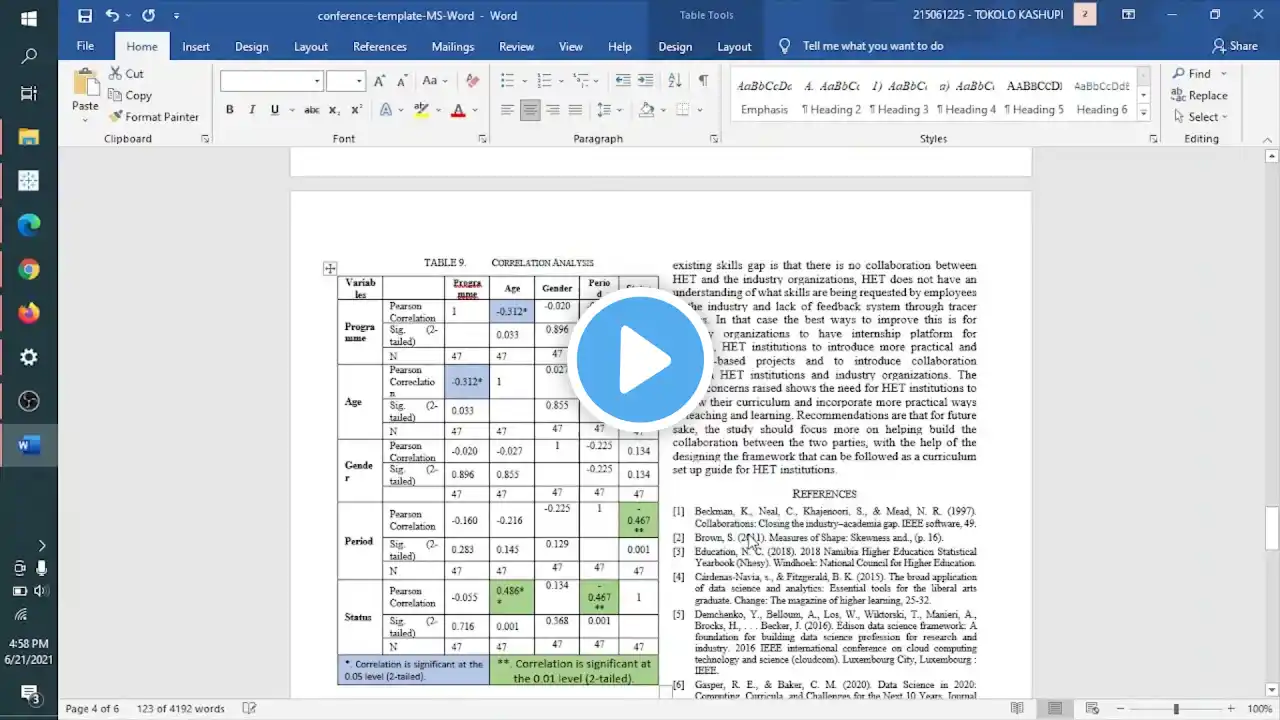1280x720 pixels.
Task: Apply subscript formatting
Action: [336, 110]
